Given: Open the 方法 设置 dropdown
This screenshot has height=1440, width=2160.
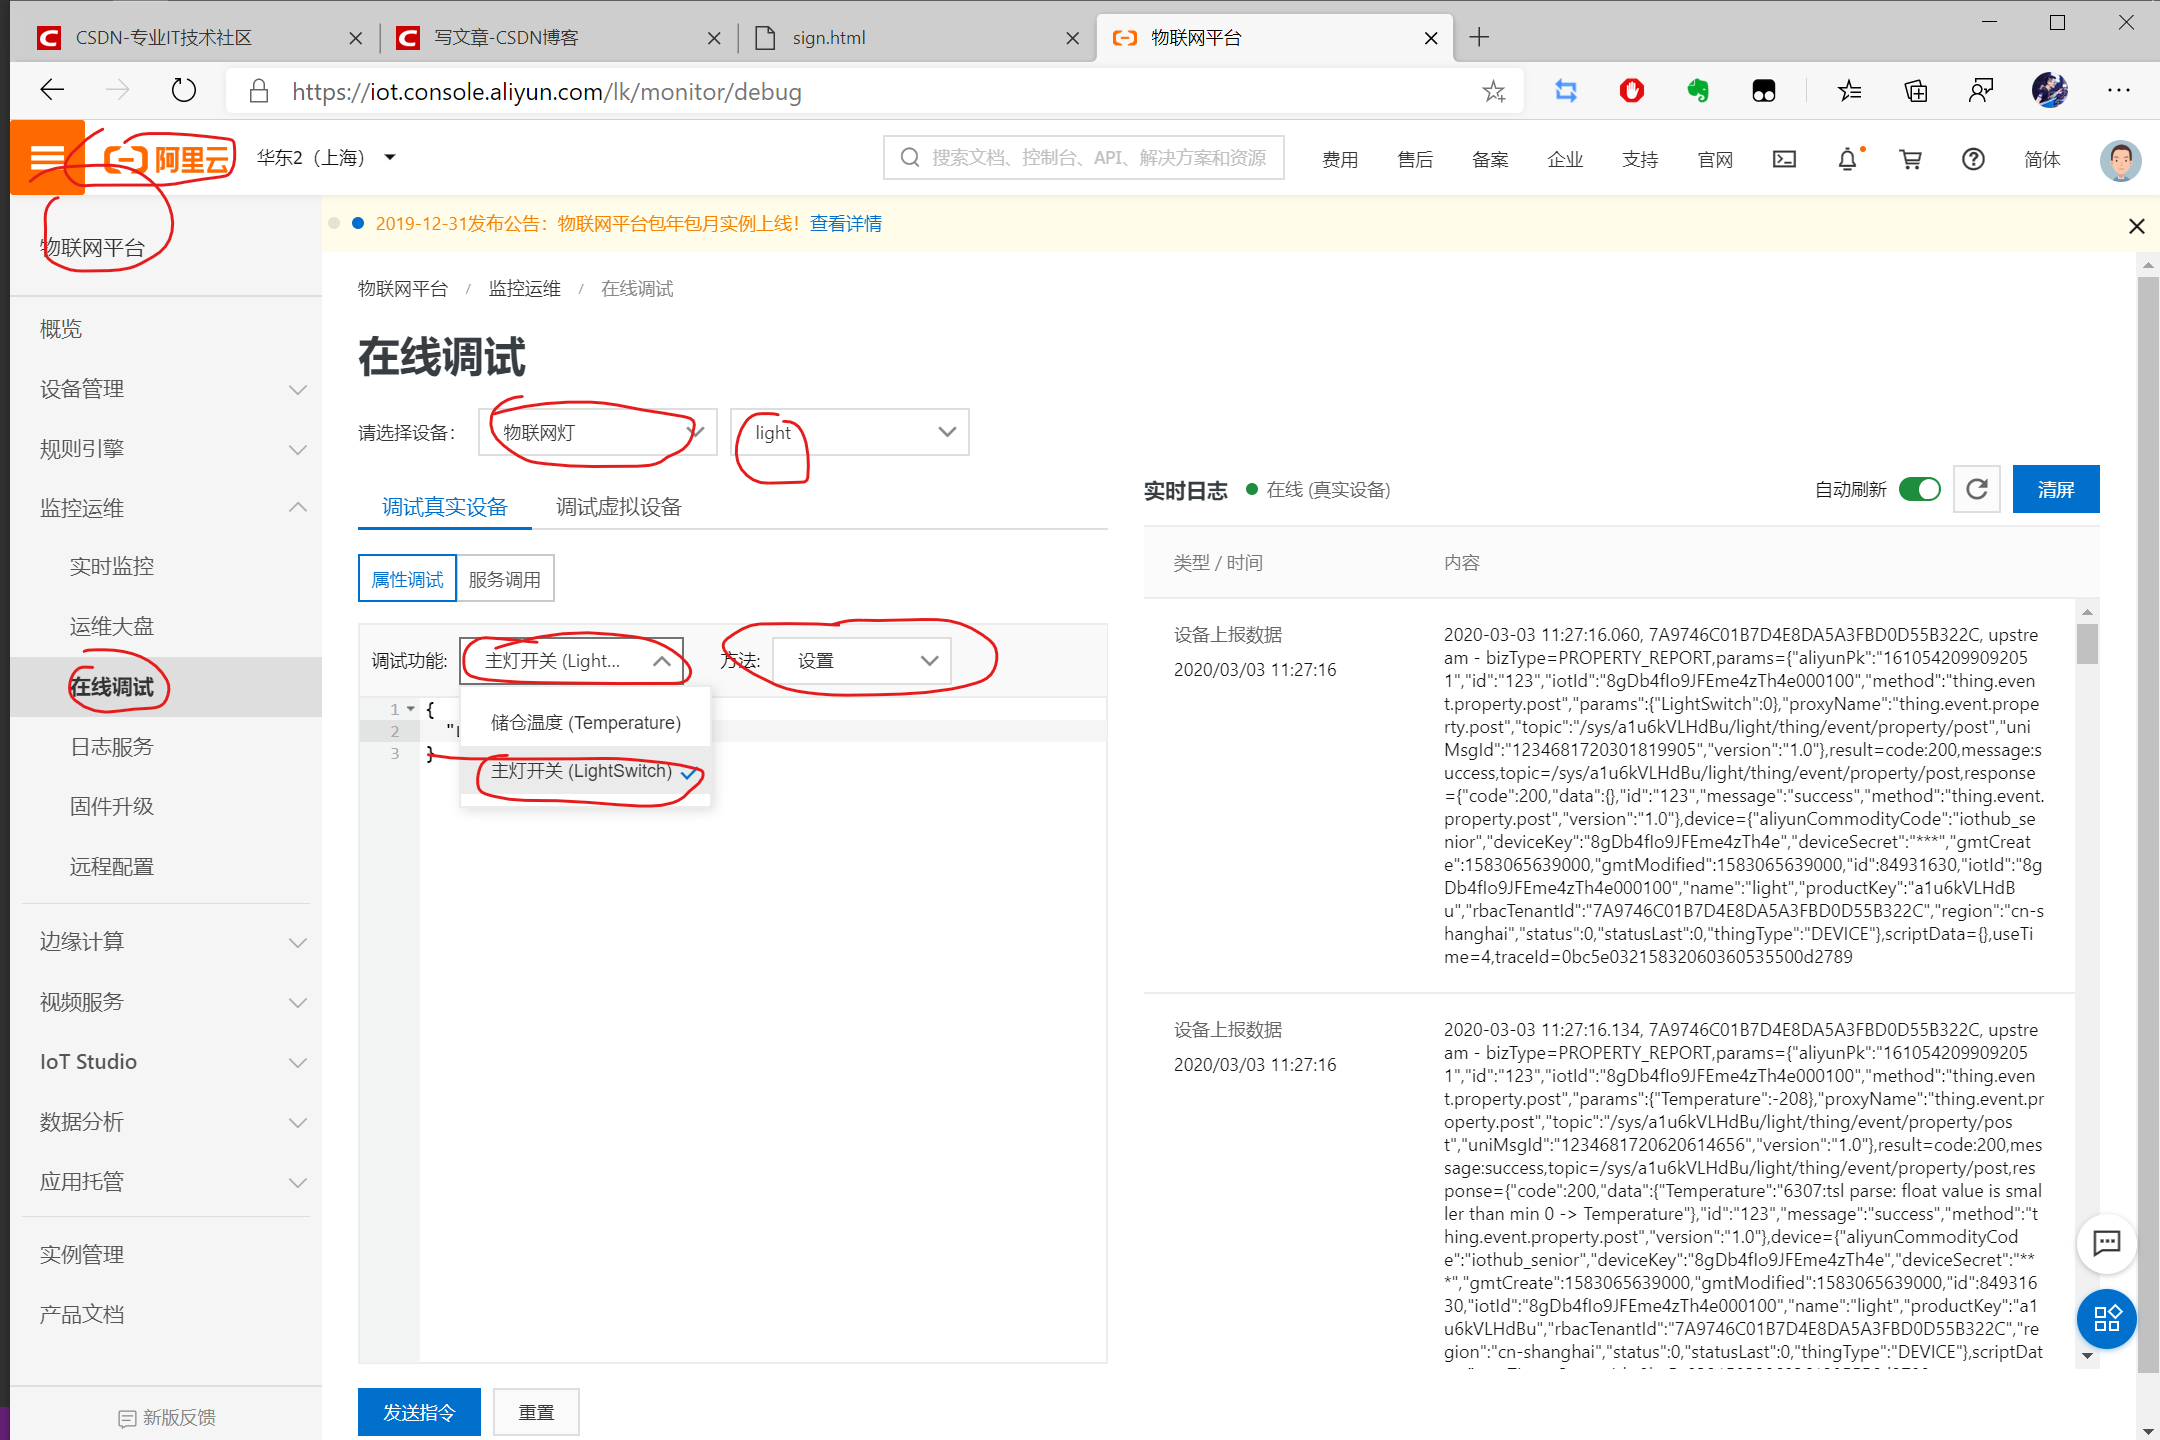Looking at the screenshot, I should (862, 661).
